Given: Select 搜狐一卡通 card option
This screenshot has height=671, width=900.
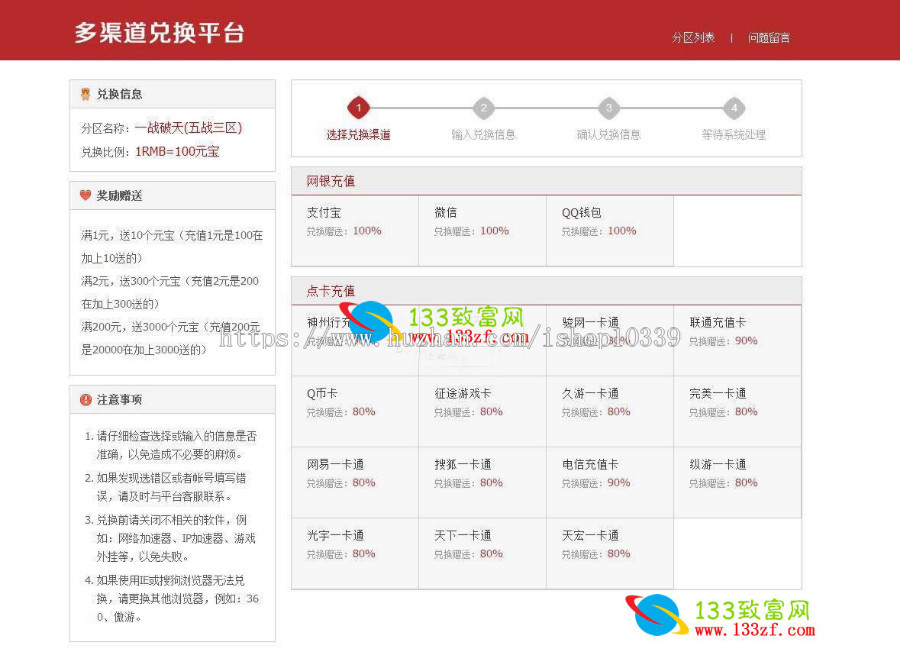Looking at the screenshot, I should pos(482,483).
